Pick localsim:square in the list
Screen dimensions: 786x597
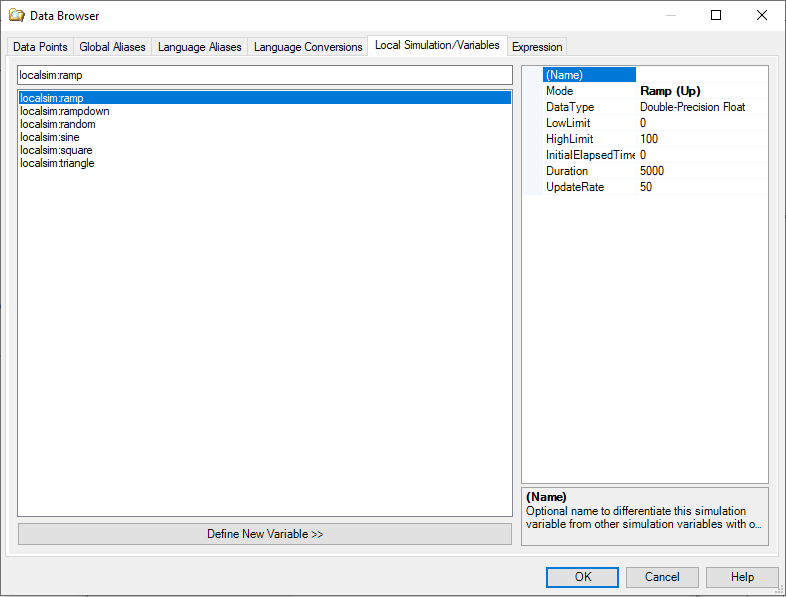(56, 150)
